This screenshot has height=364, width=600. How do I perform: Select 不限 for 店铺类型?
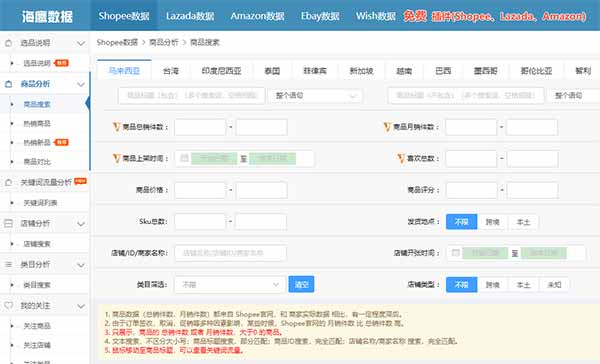(461, 285)
